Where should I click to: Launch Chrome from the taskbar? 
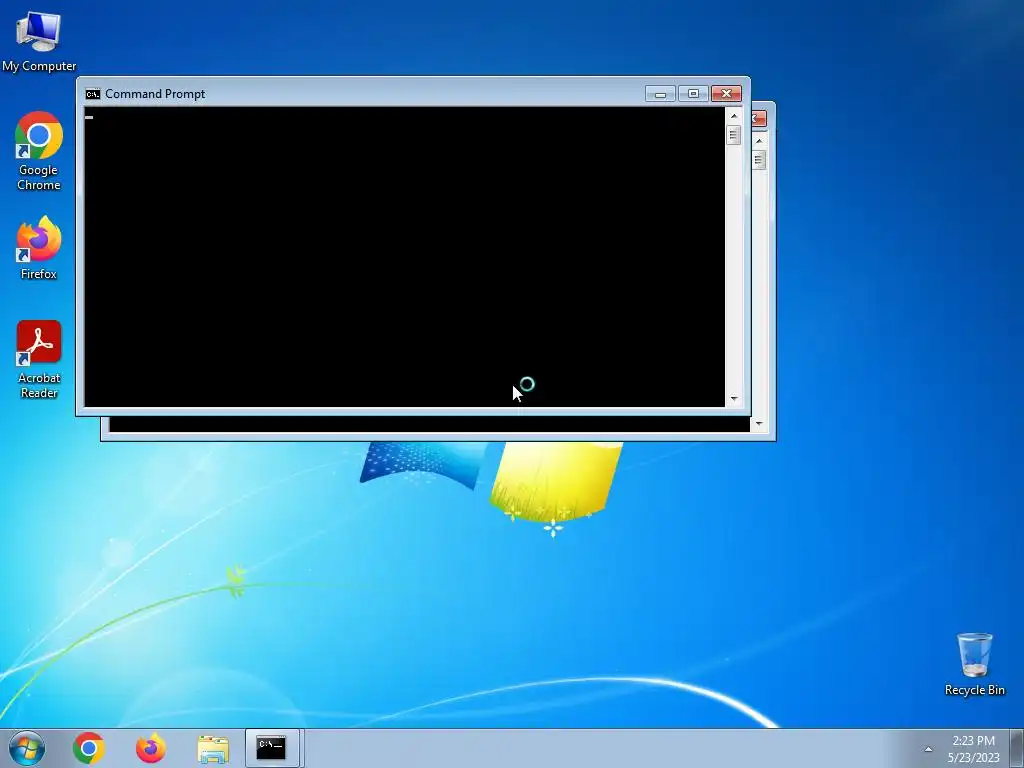click(x=89, y=748)
